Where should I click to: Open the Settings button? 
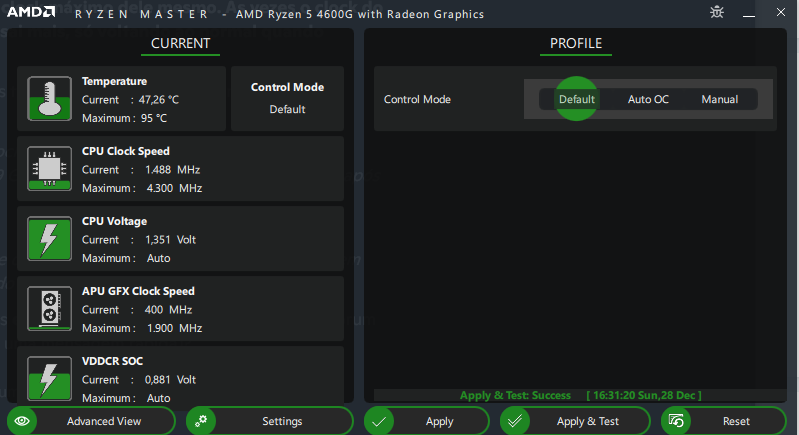coord(270,421)
